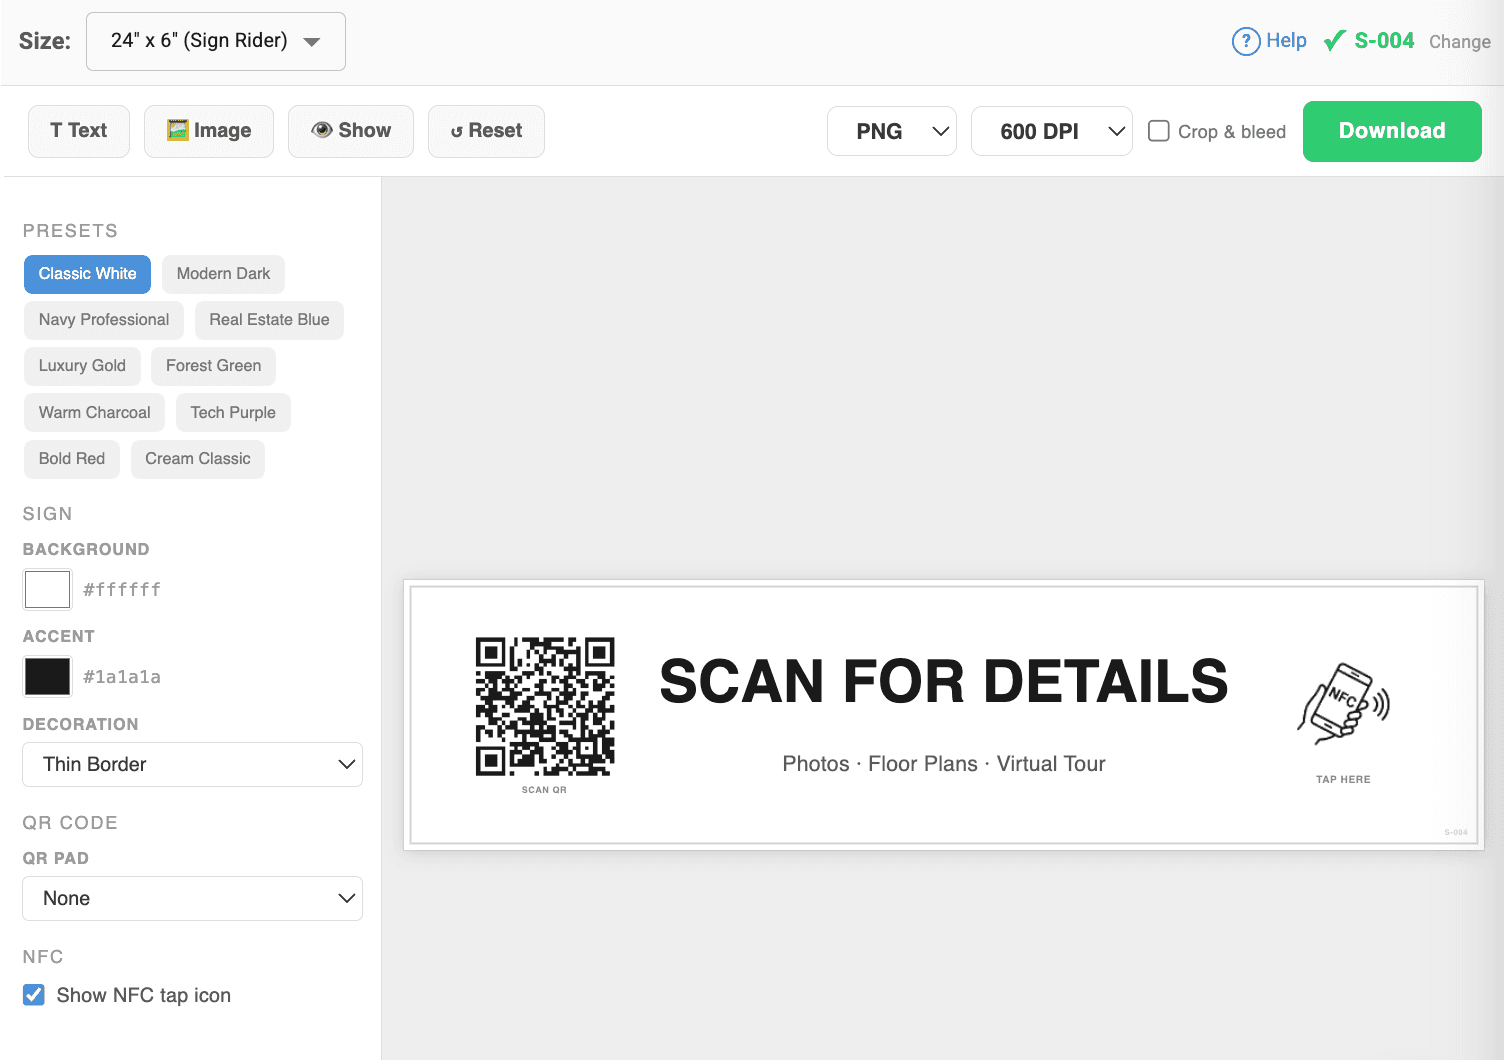Screen dimensions: 1504x1060
Task: Click the green checkmark beside S-004
Action: click(x=1334, y=41)
